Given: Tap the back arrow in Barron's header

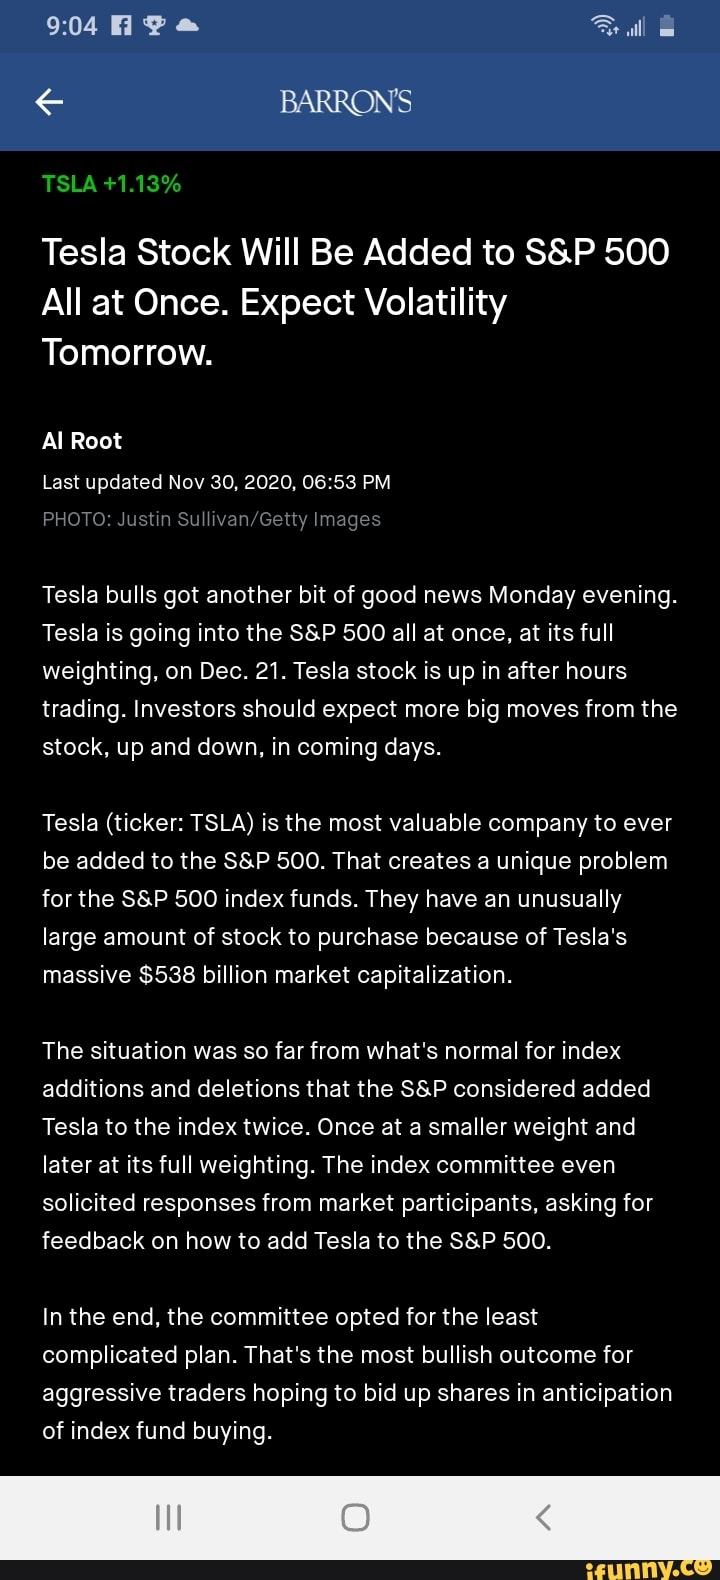Looking at the screenshot, I should click(49, 102).
